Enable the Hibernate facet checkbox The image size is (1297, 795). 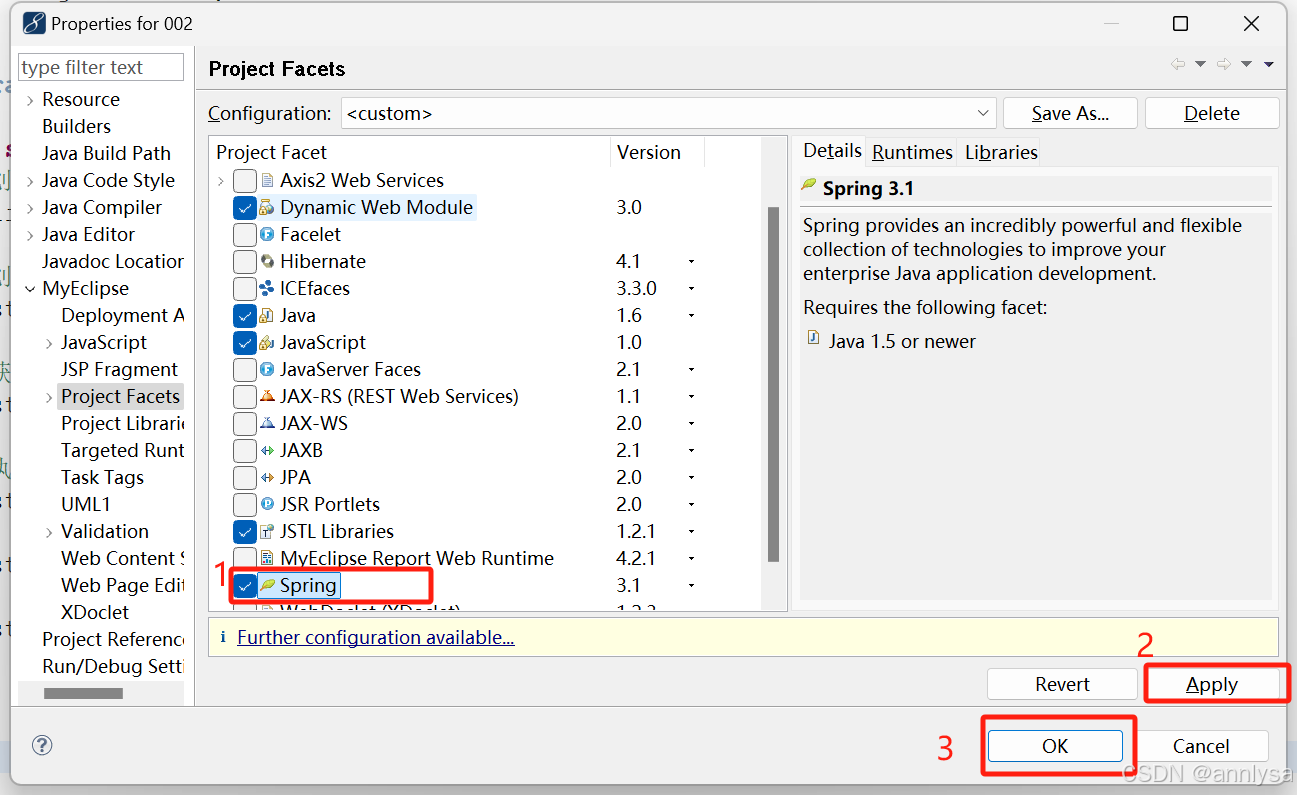coord(245,262)
